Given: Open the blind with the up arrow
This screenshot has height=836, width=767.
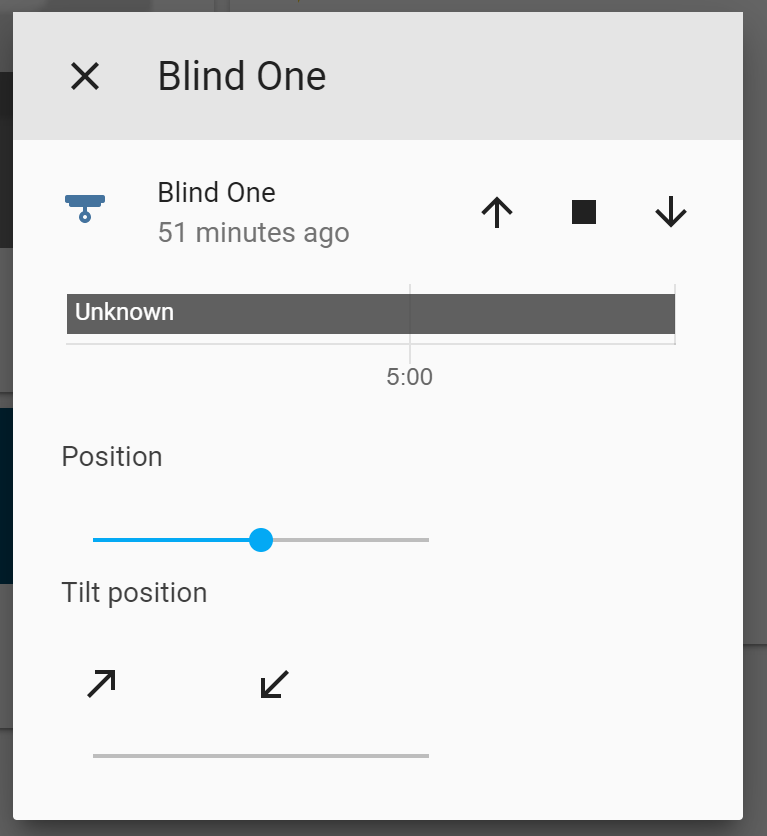Looking at the screenshot, I should 497,212.
